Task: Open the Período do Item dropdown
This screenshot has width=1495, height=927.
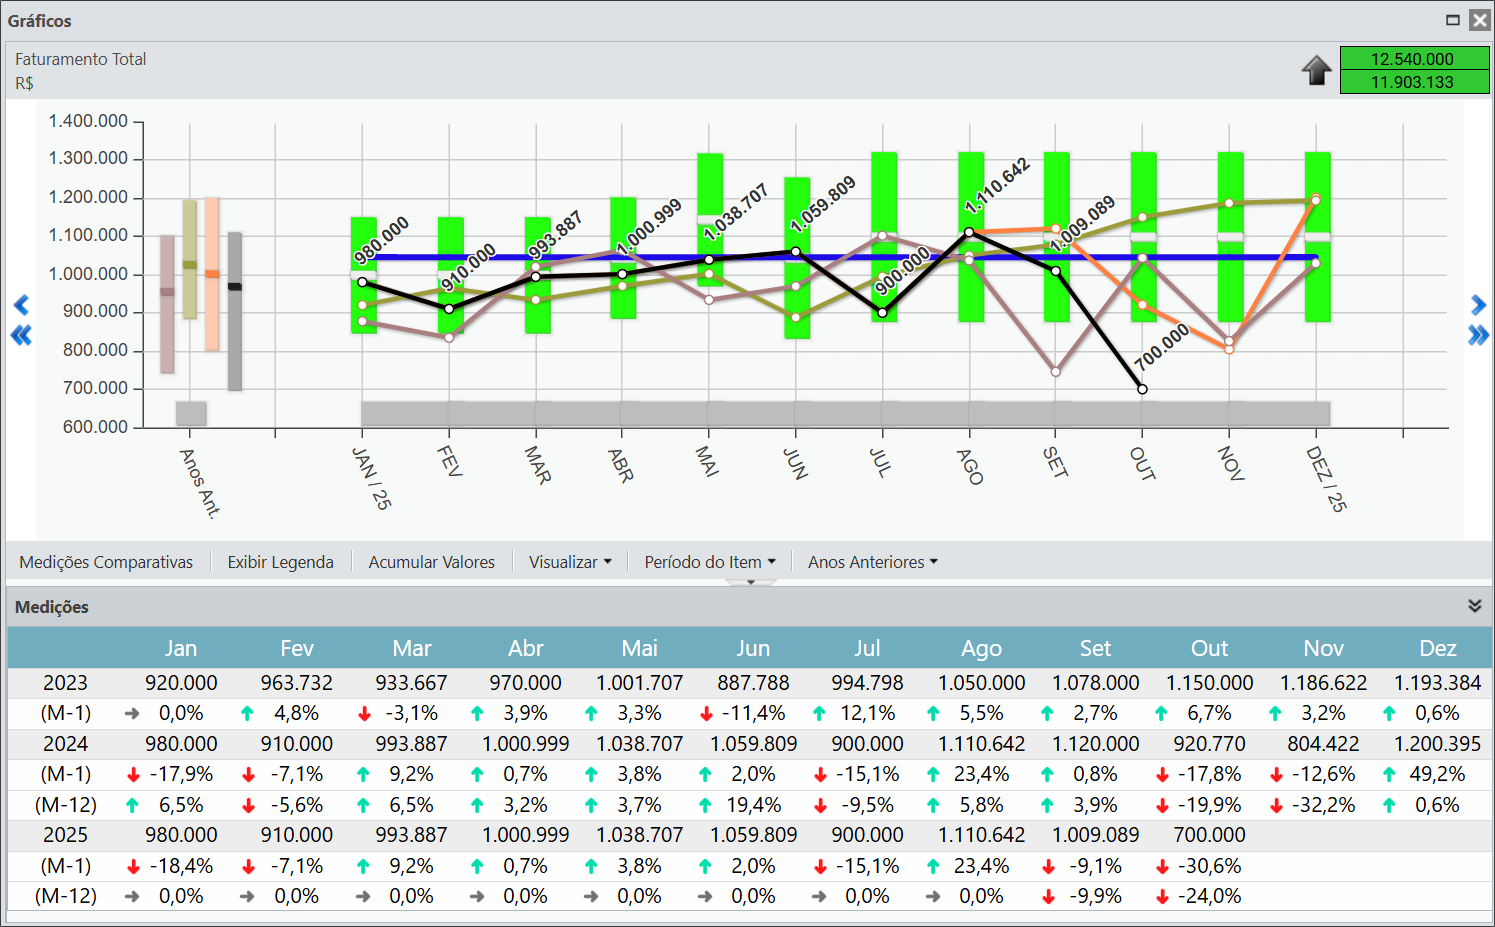Action: click(x=709, y=562)
